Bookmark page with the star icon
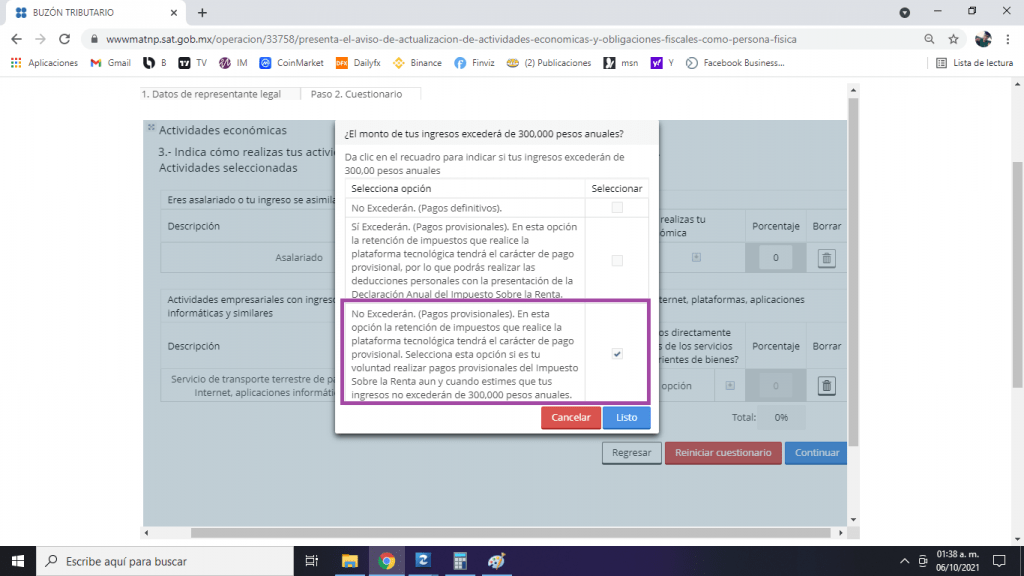The width and height of the screenshot is (1024, 576). [953, 39]
